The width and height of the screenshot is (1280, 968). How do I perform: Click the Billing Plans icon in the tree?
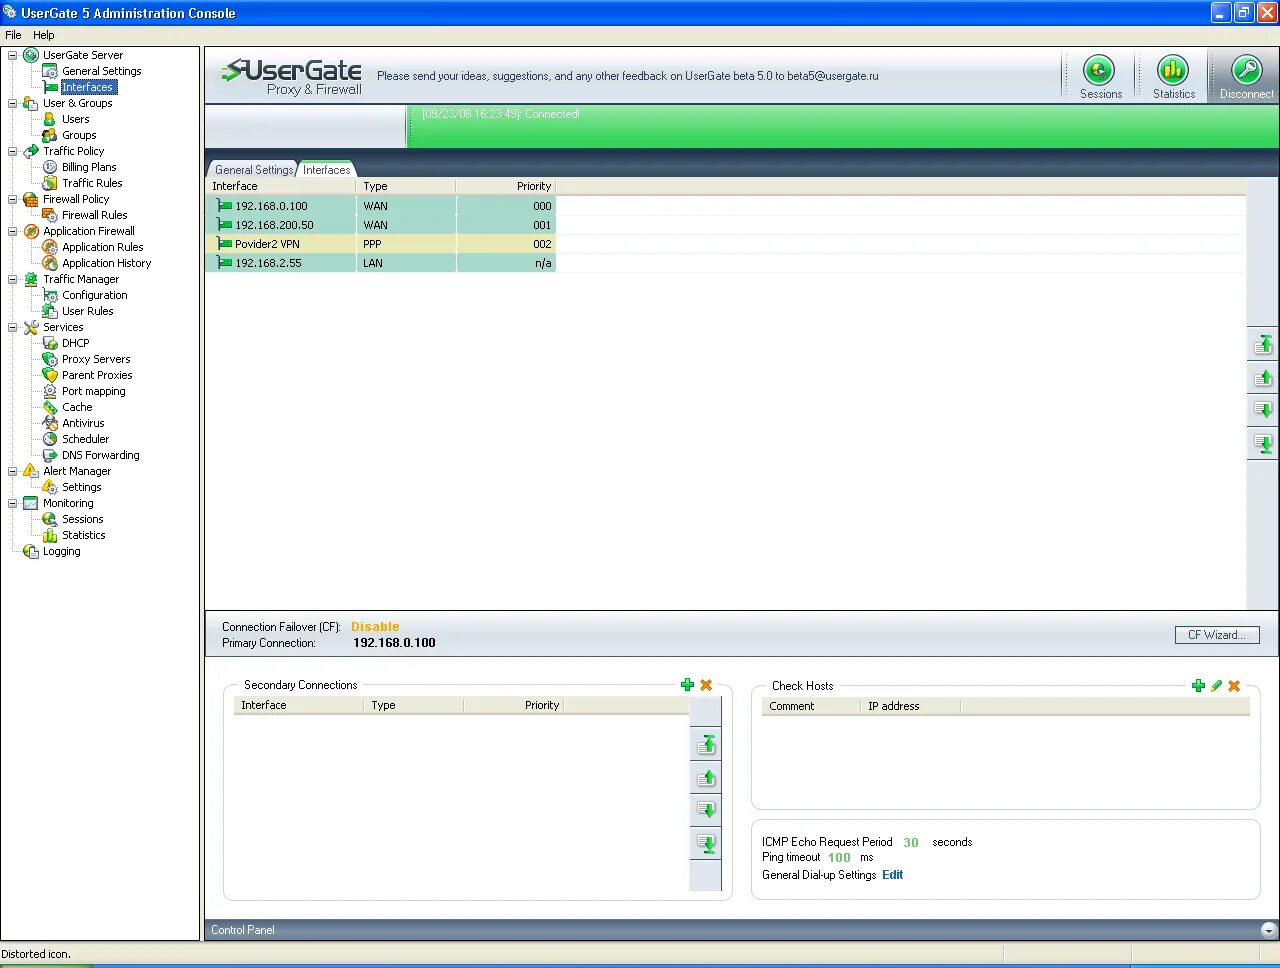point(50,167)
